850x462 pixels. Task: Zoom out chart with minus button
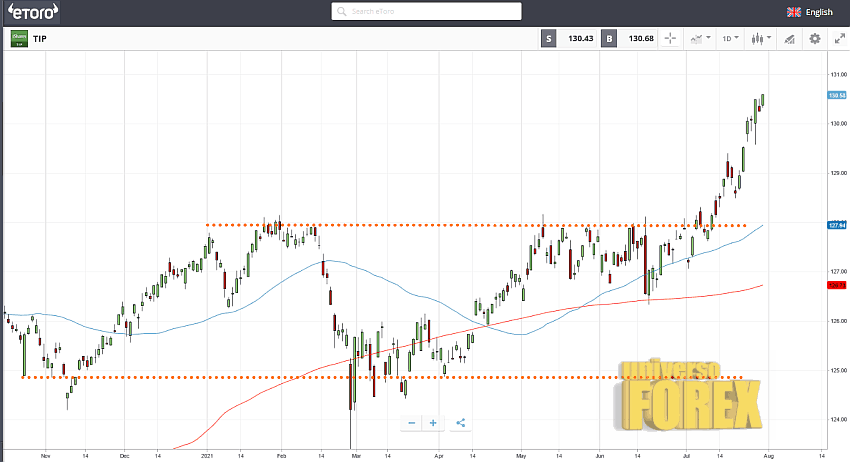(x=411, y=423)
